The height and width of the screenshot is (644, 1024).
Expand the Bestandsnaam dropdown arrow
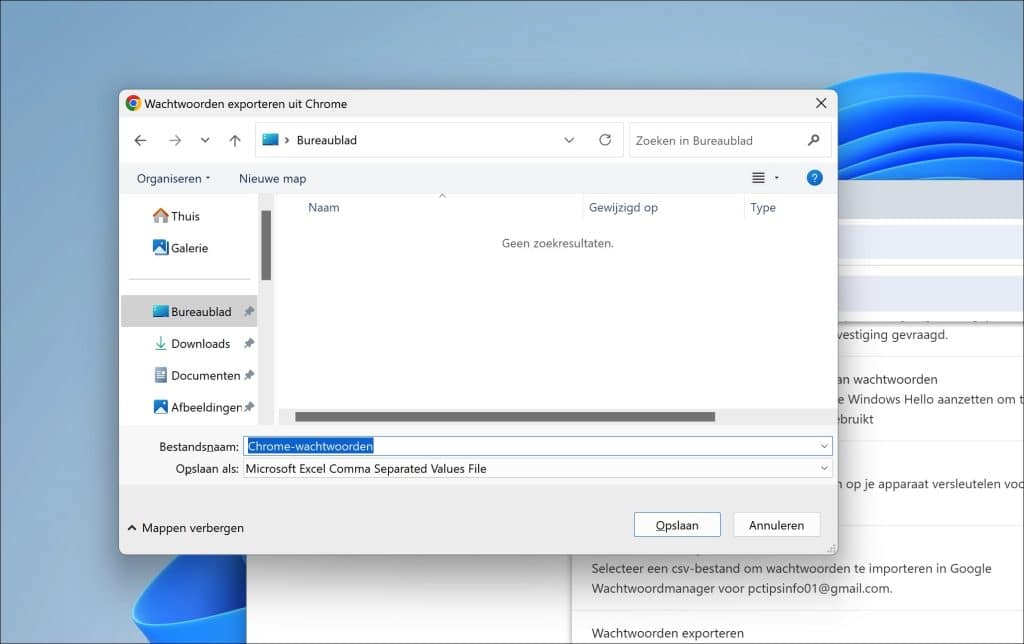tap(824, 446)
